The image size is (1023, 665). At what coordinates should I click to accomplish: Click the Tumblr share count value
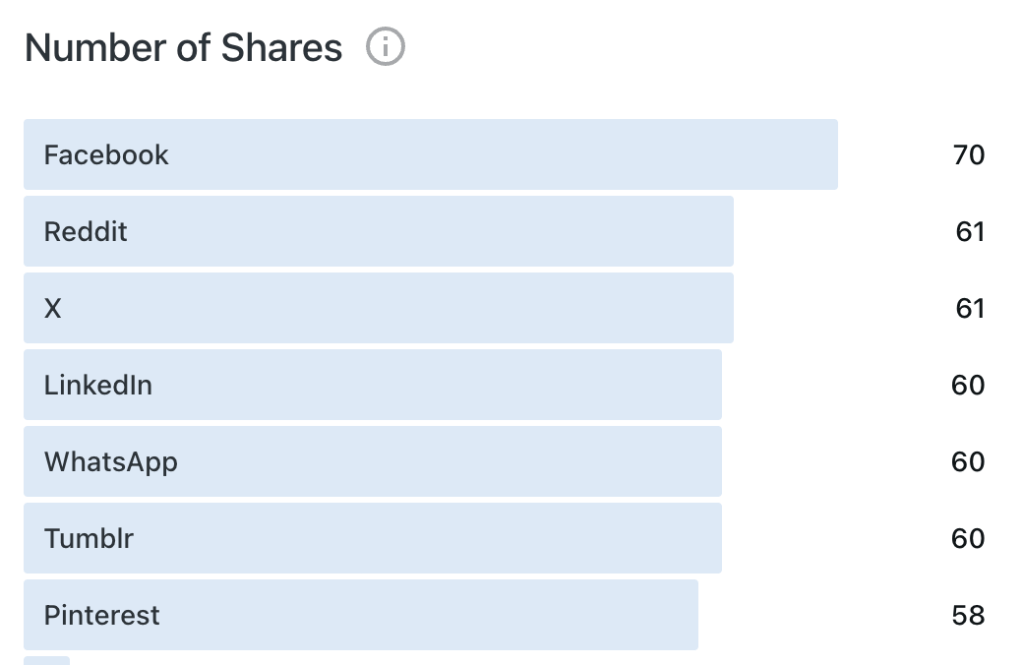(x=968, y=538)
